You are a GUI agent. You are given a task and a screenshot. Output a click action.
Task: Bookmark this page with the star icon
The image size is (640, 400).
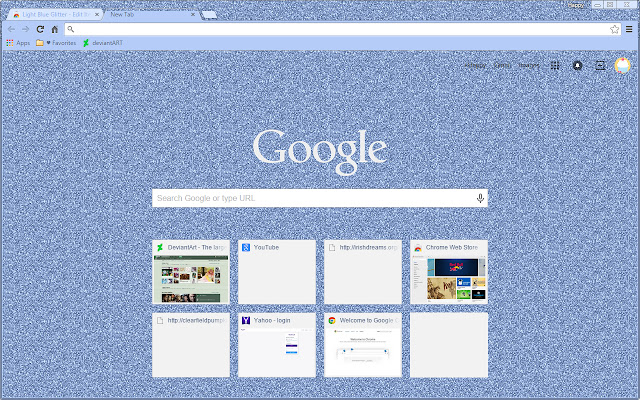point(614,29)
